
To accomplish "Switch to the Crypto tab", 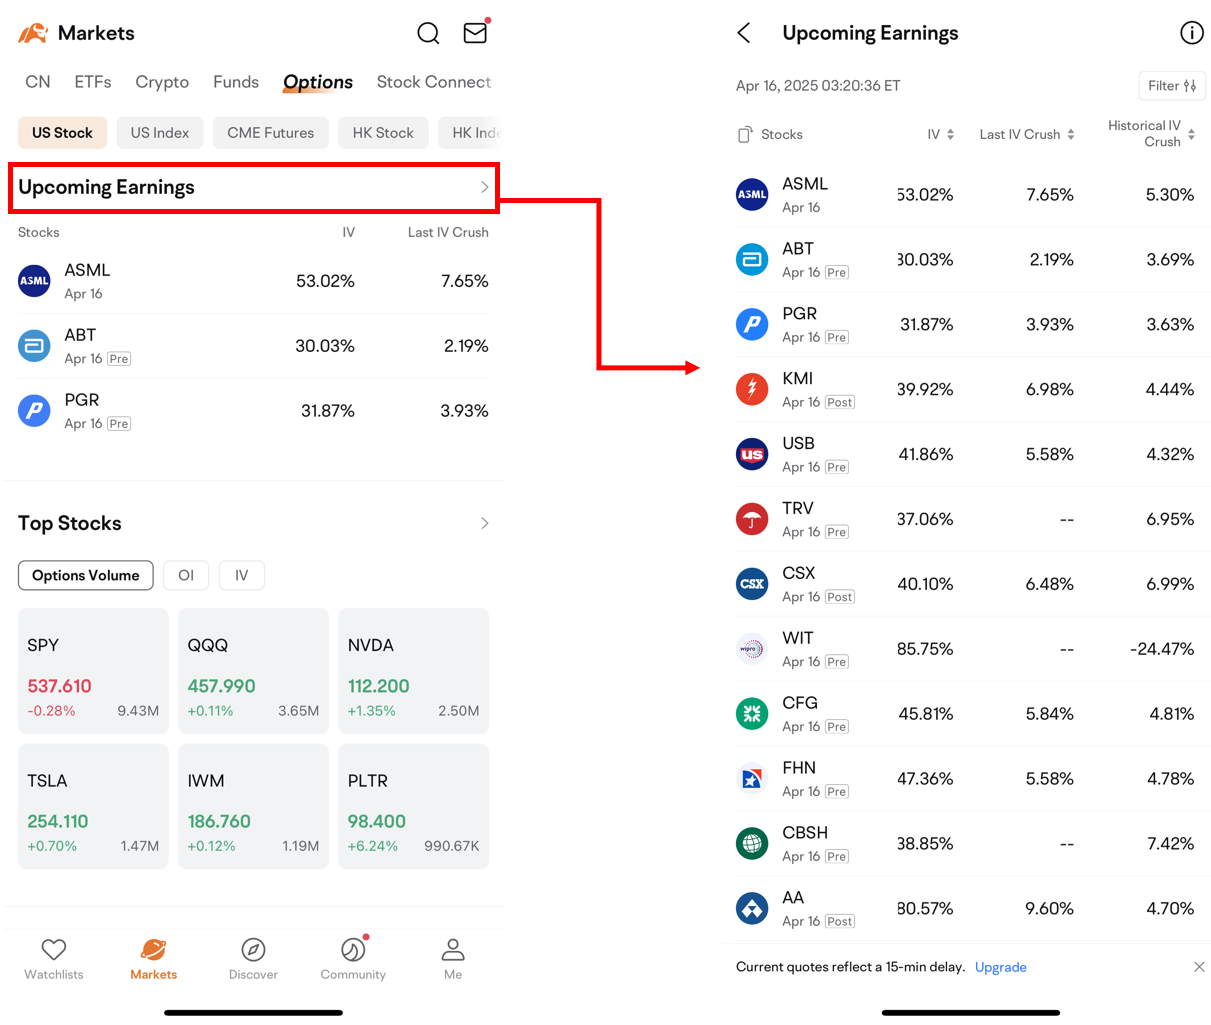I will coord(162,82).
